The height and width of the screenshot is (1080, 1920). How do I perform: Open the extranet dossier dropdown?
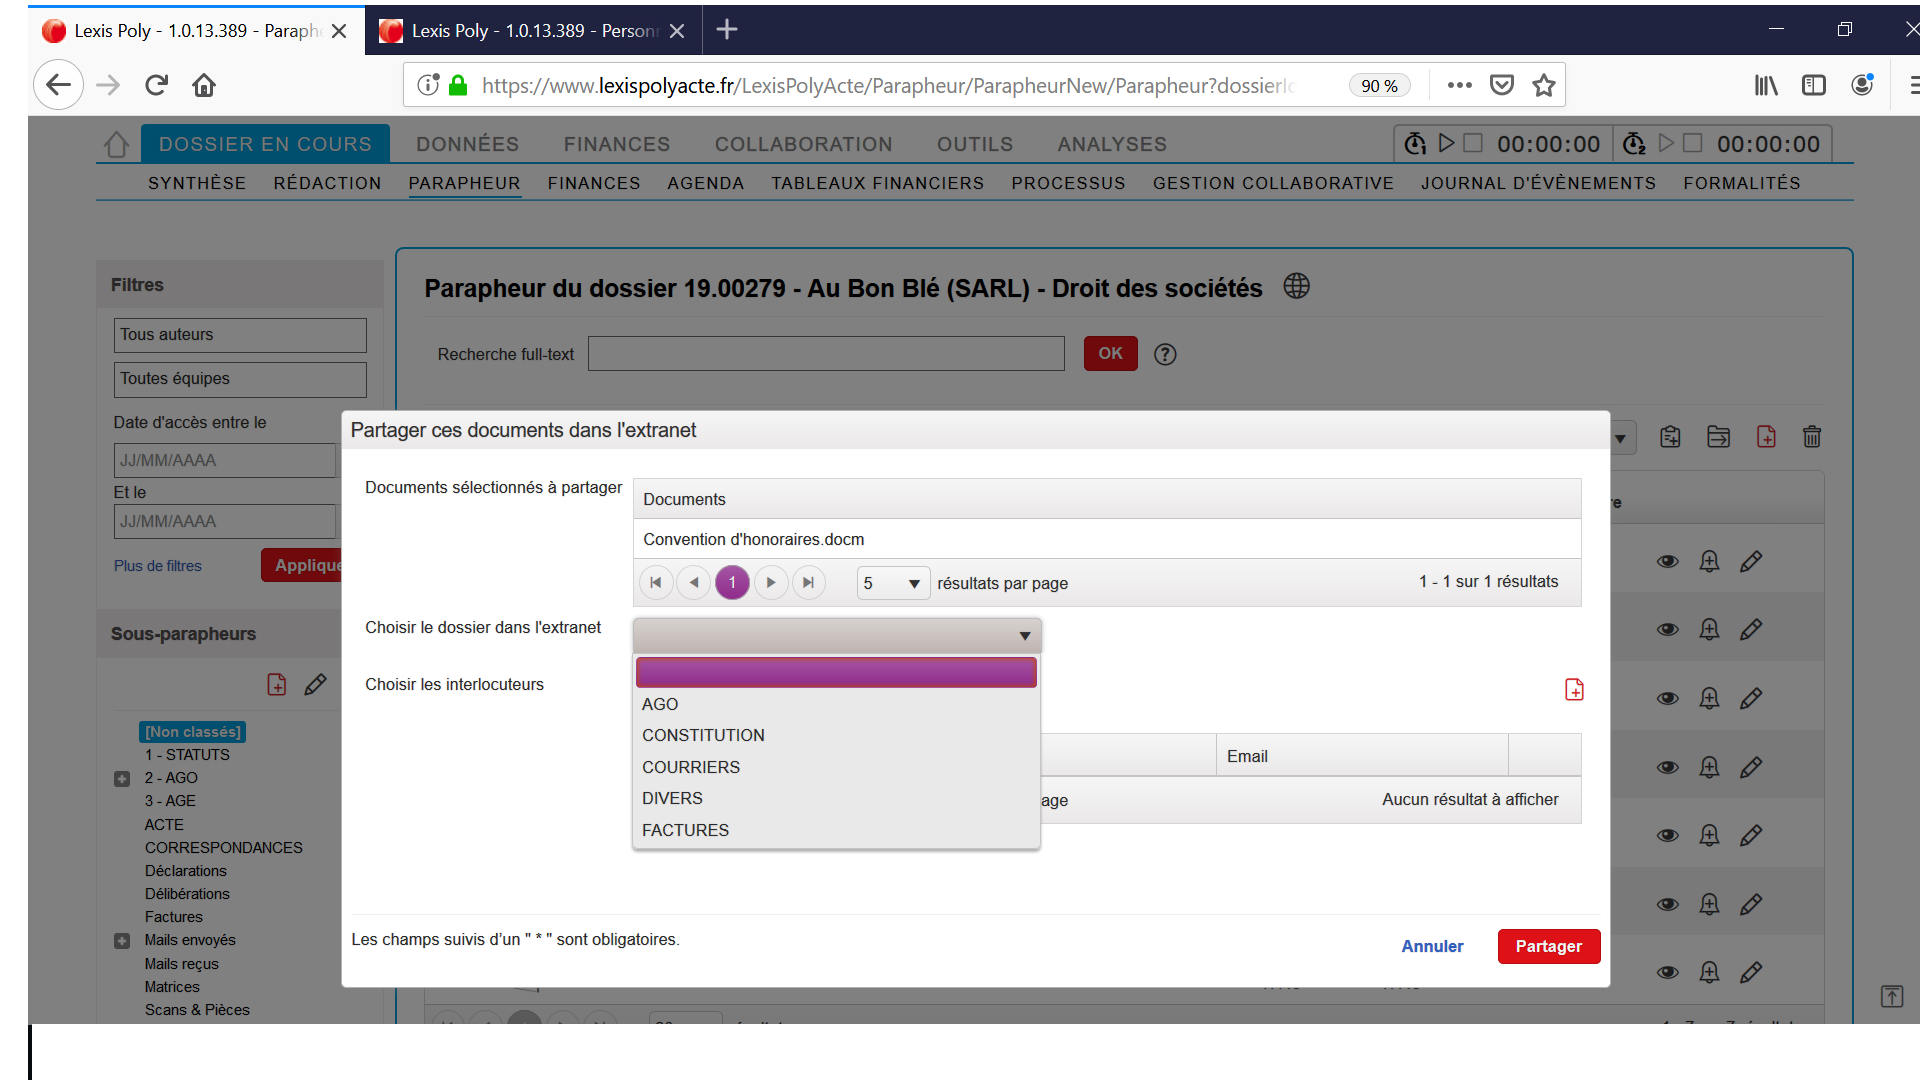837,636
